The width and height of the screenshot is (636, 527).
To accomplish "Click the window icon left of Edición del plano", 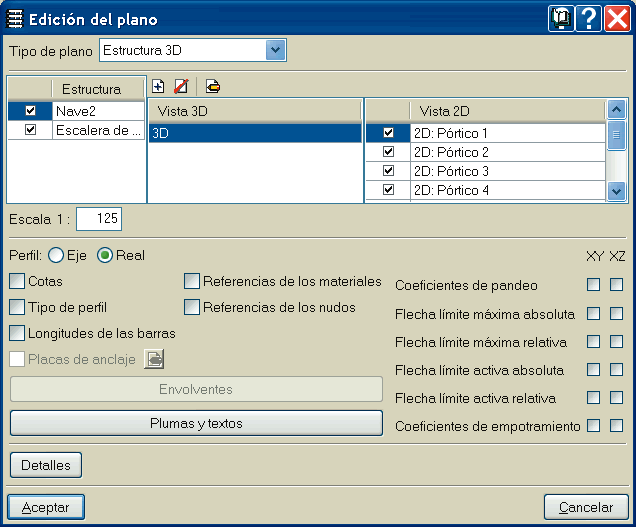I will 16,19.
